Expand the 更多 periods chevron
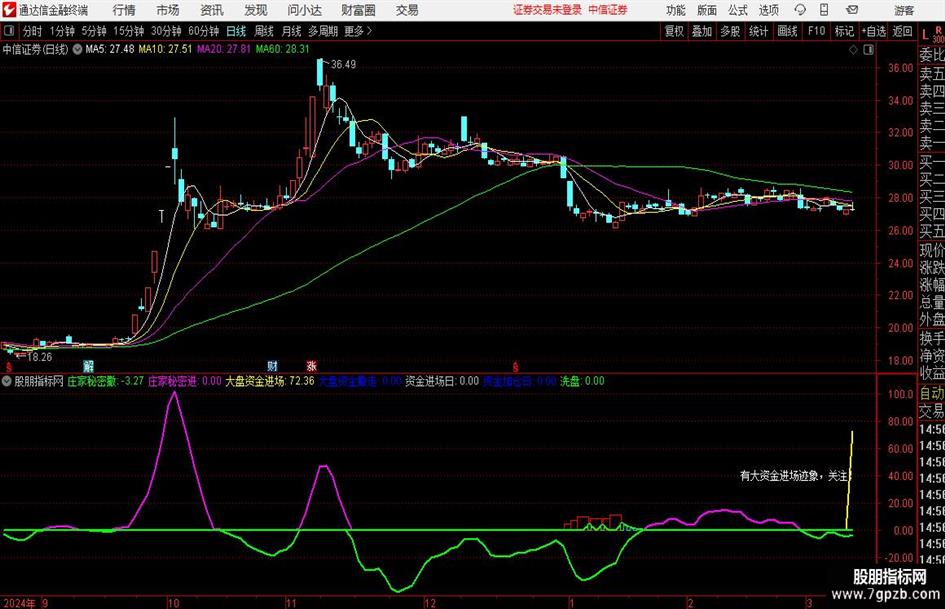 (358, 31)
